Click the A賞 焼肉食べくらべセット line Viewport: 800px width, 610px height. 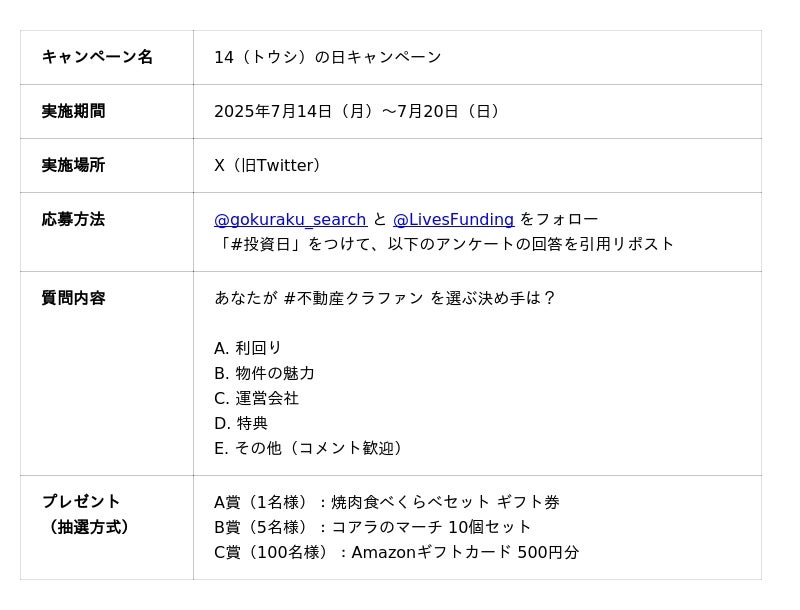[x=386, y=502]
